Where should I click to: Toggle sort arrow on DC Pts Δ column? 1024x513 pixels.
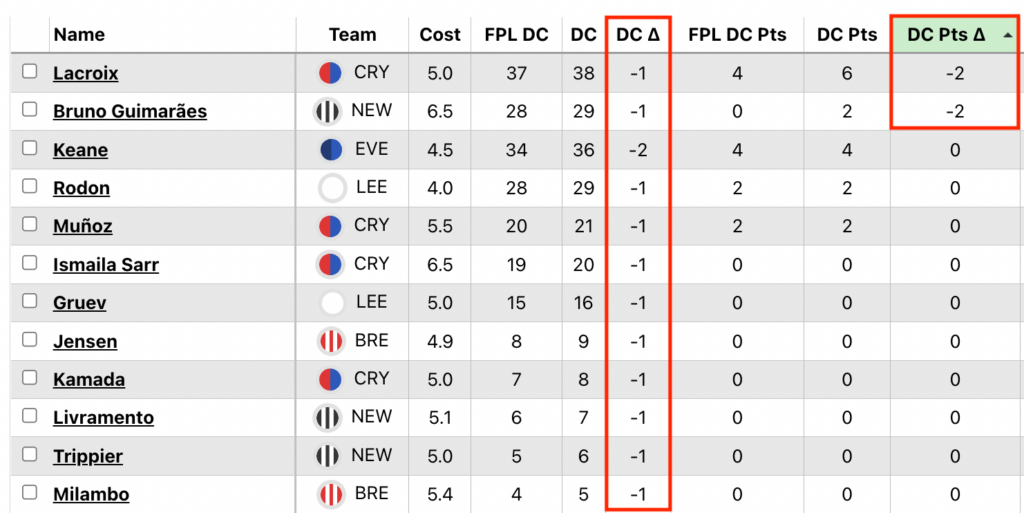point(1006,35)
